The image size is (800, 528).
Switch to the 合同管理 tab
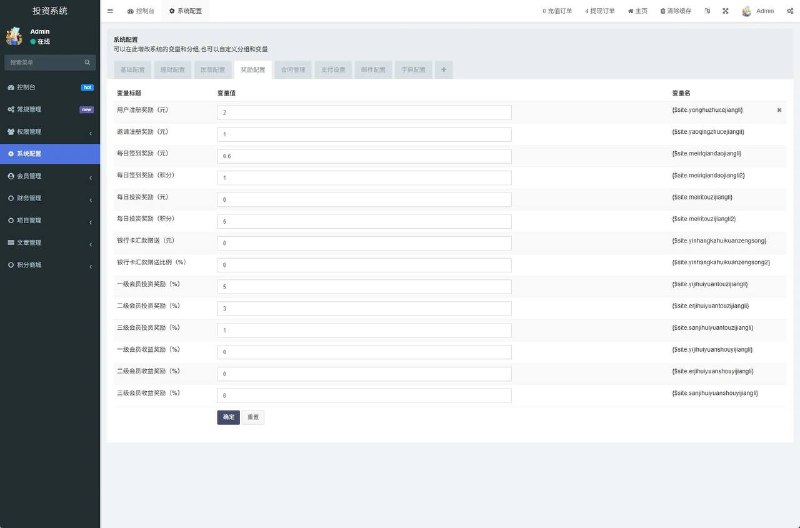pos(293,69)
